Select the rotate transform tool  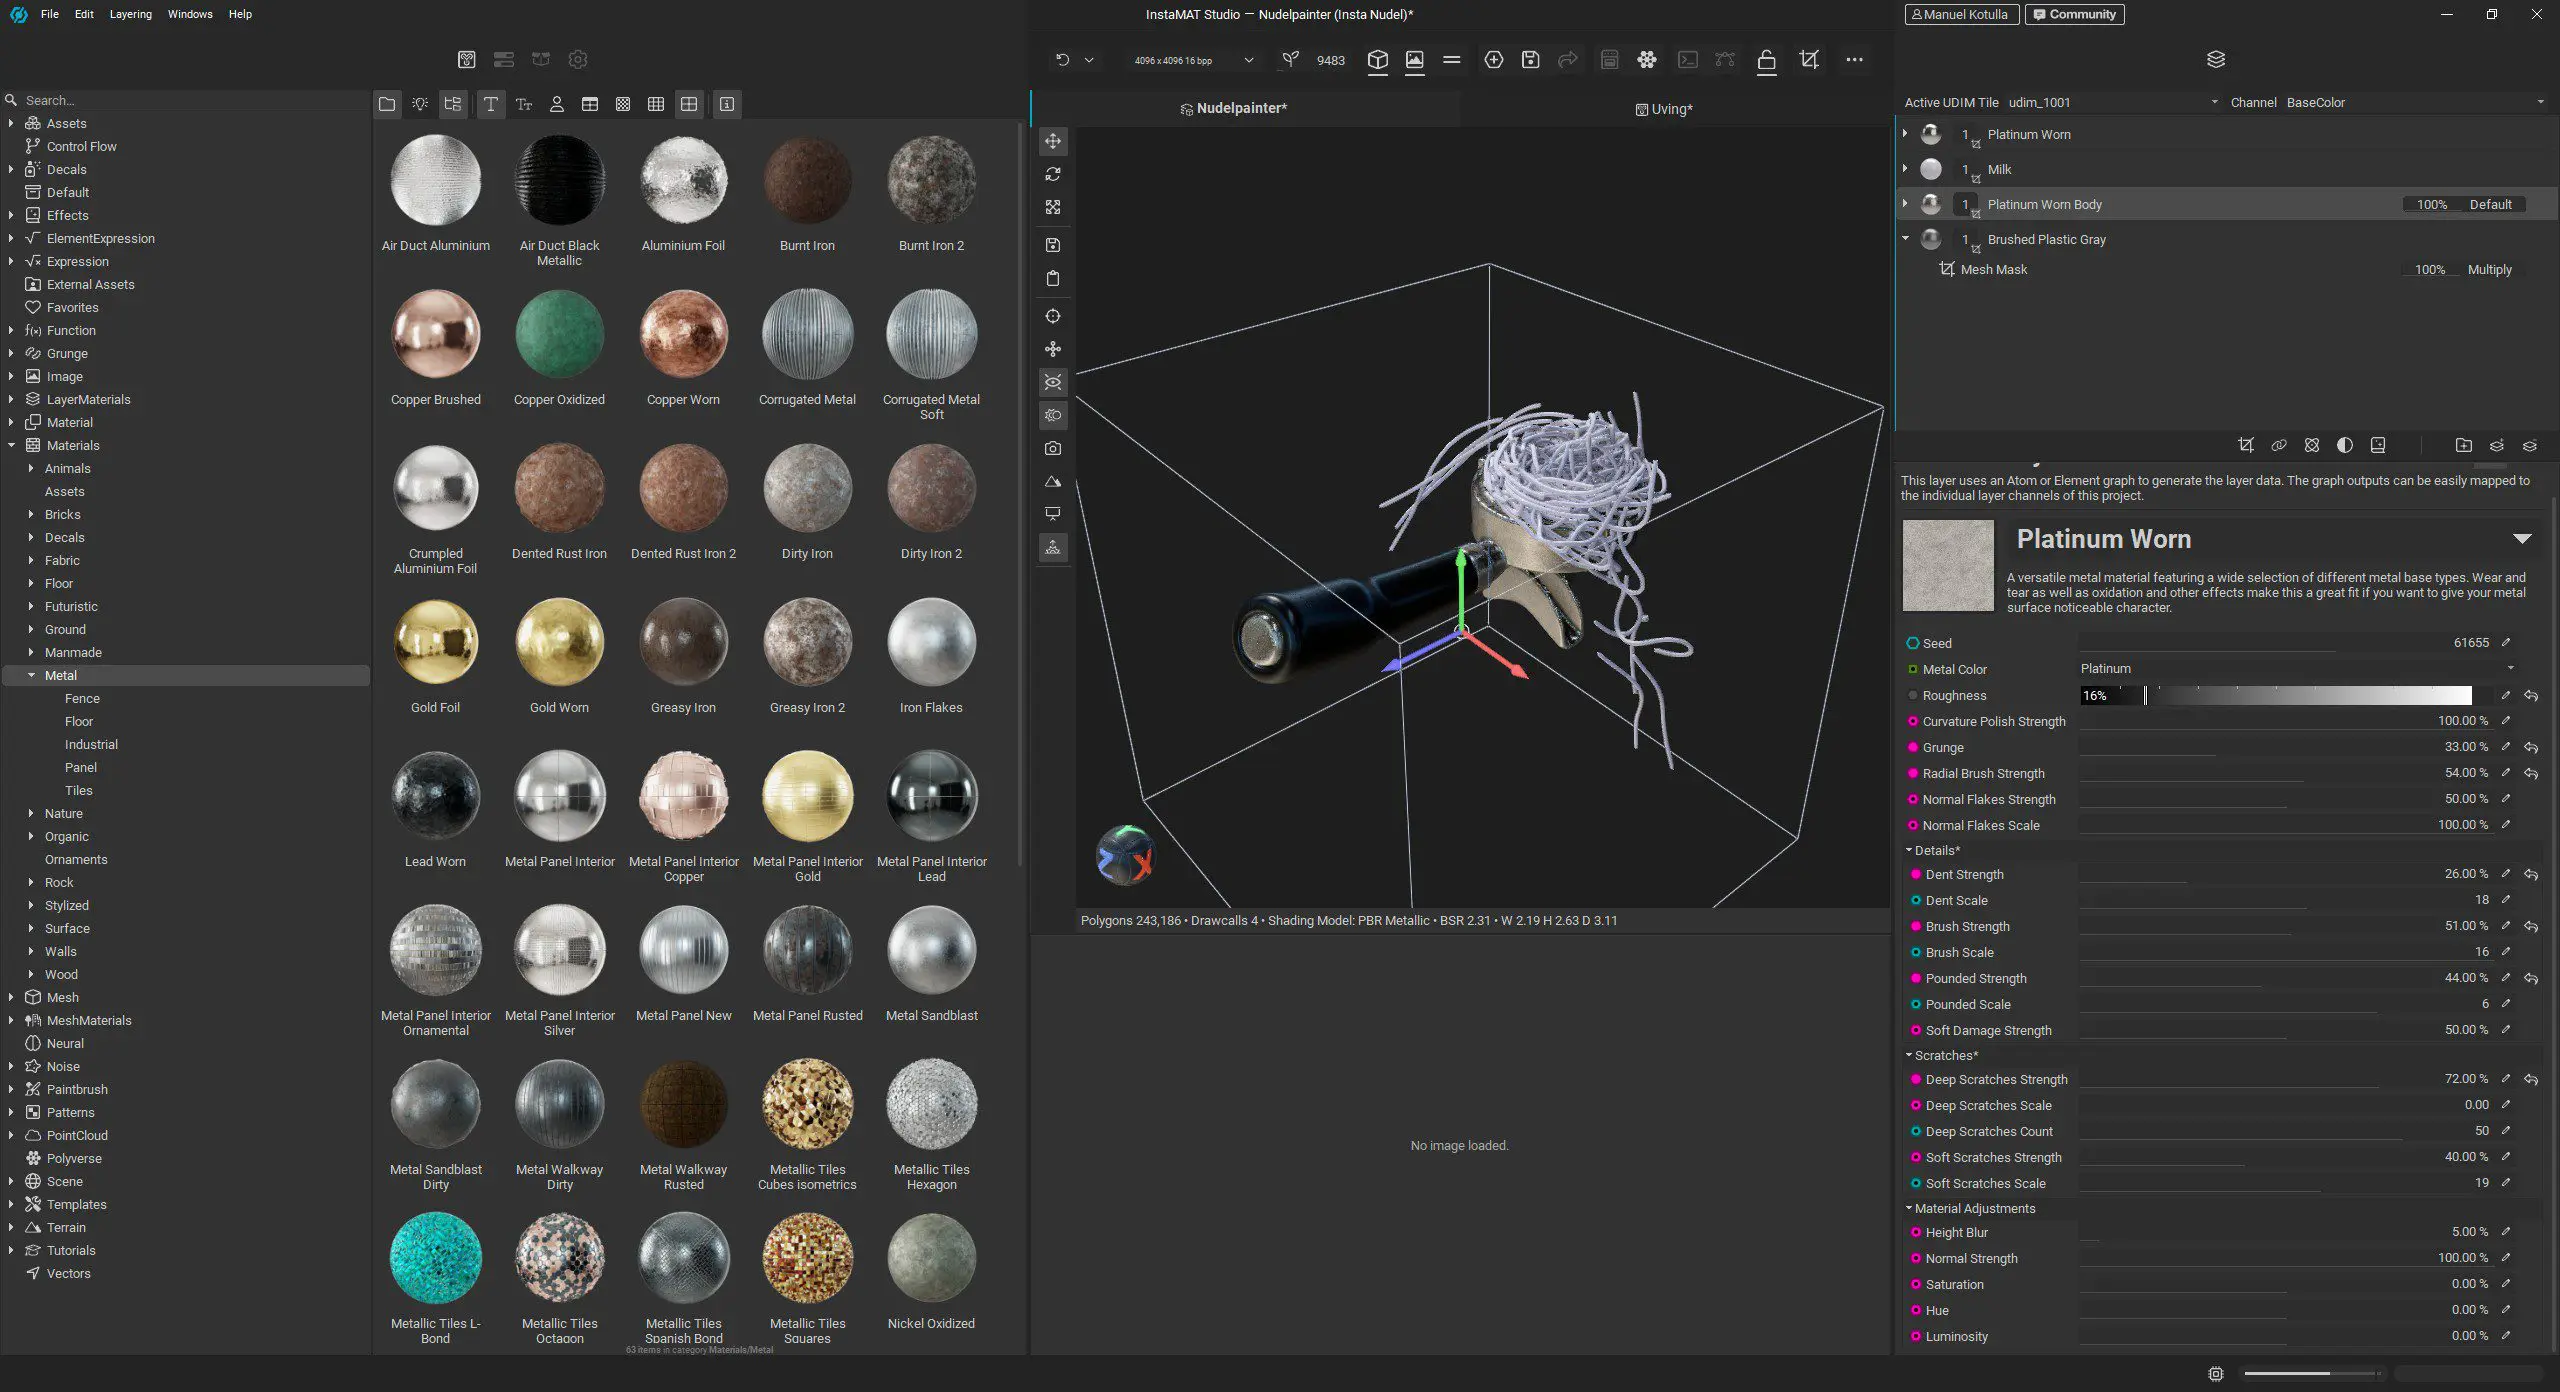1053,174
